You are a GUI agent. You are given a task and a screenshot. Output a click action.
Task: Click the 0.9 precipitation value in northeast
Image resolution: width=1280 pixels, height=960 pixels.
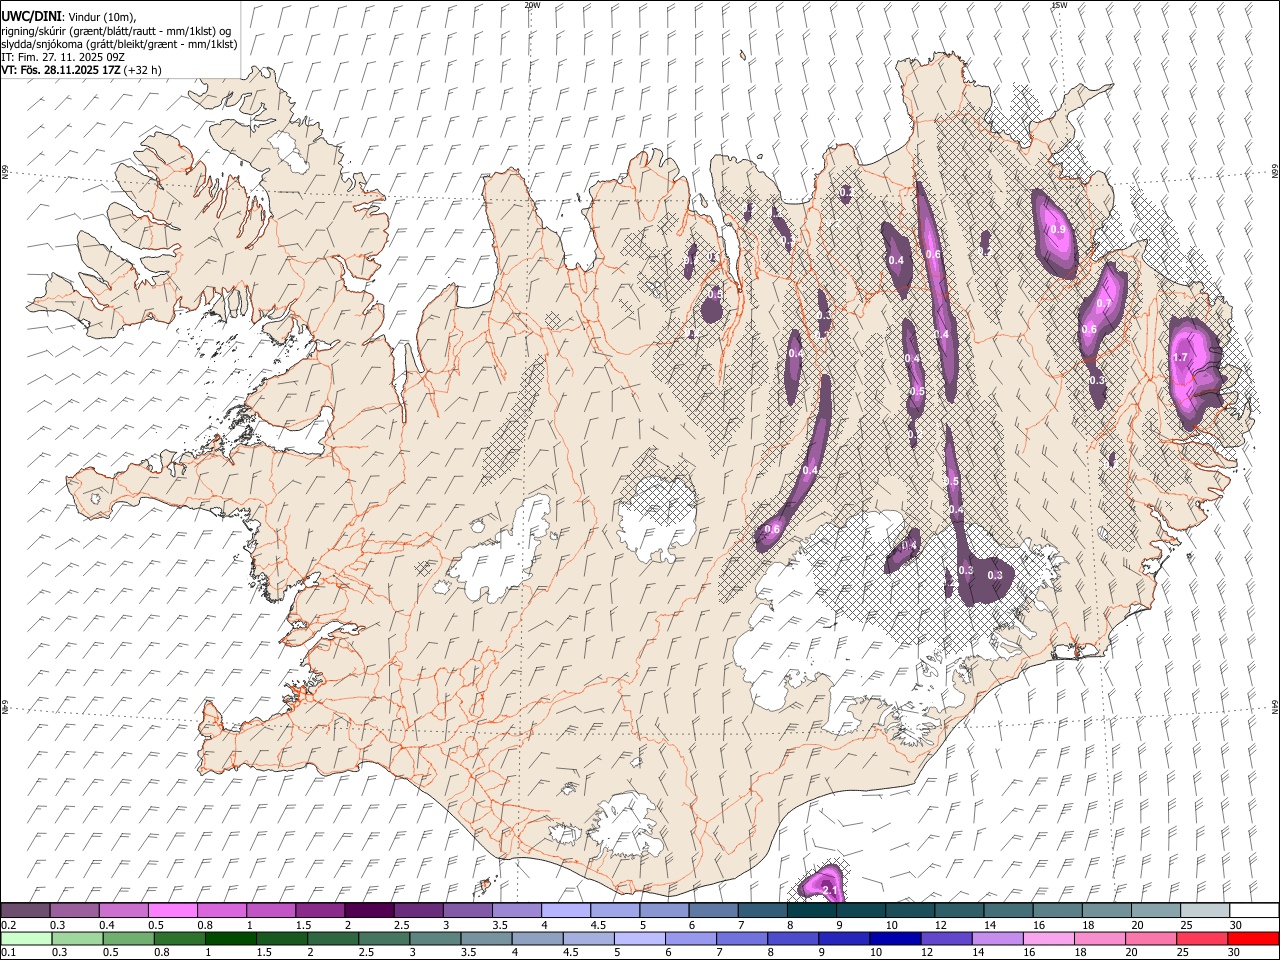pos(1059,230)
